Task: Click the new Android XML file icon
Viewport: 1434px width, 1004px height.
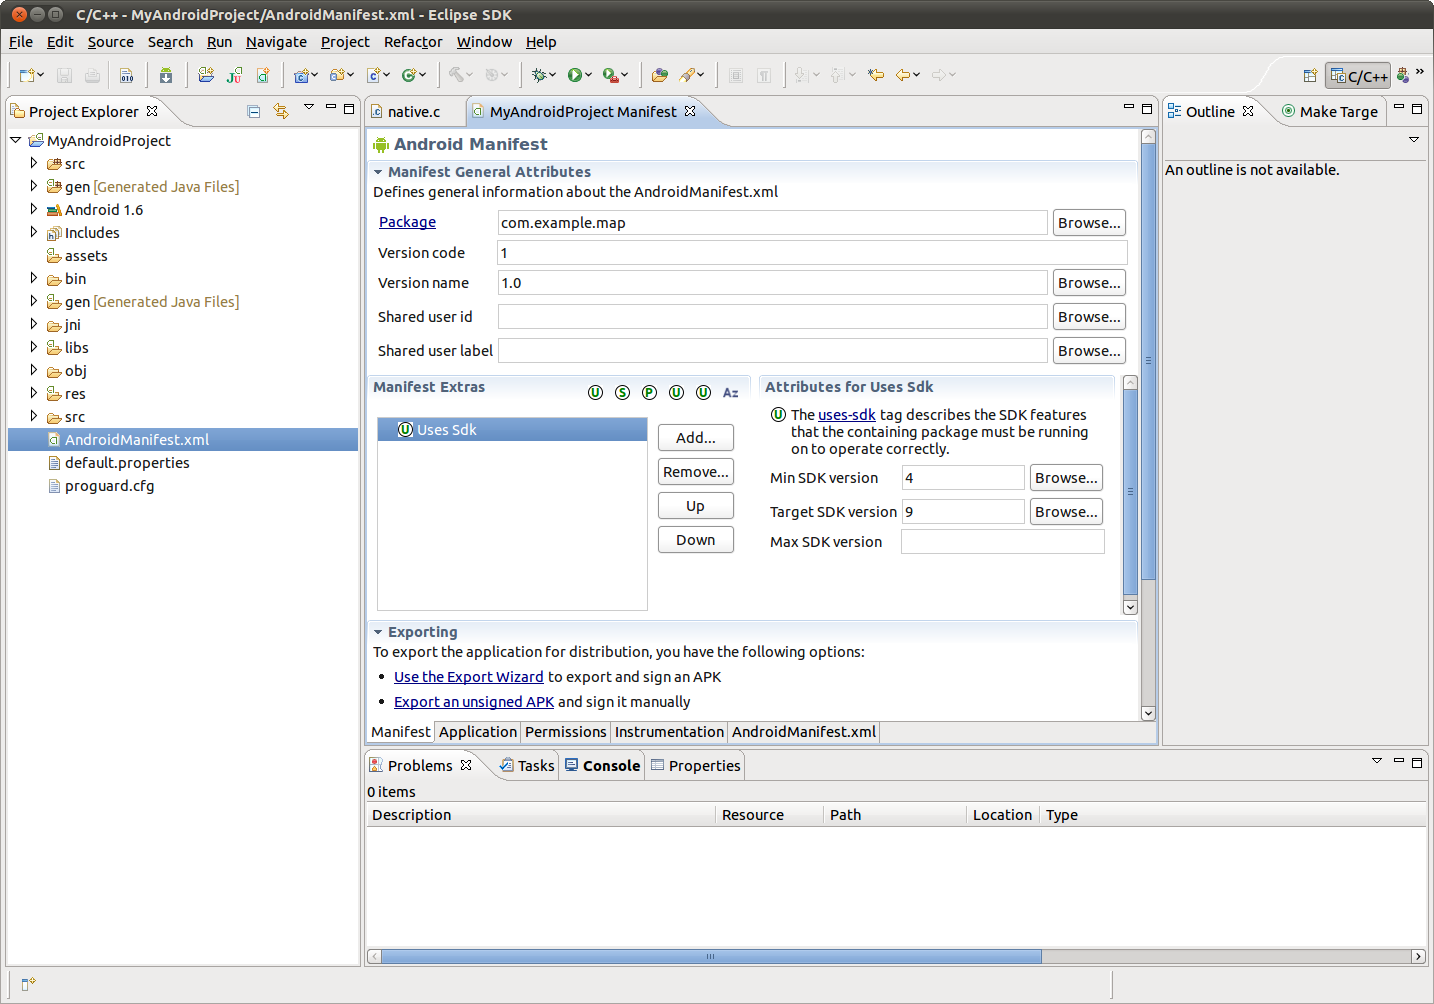Action: 263,75
